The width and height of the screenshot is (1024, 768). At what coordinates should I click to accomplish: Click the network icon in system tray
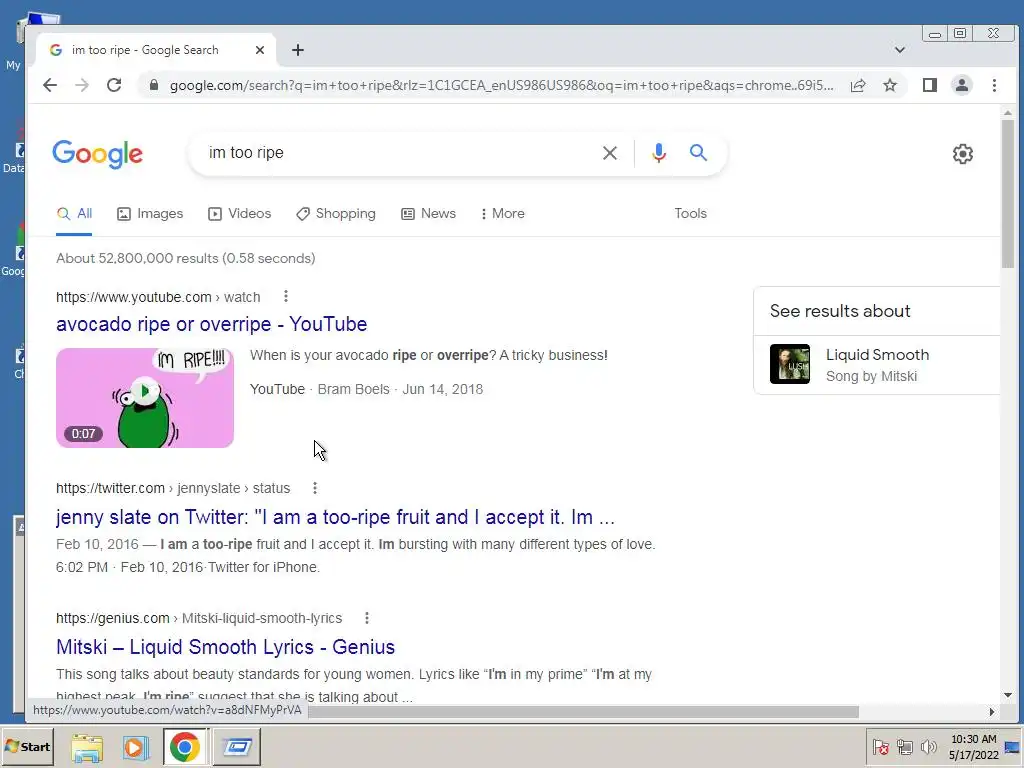click(x=904, y=747)
